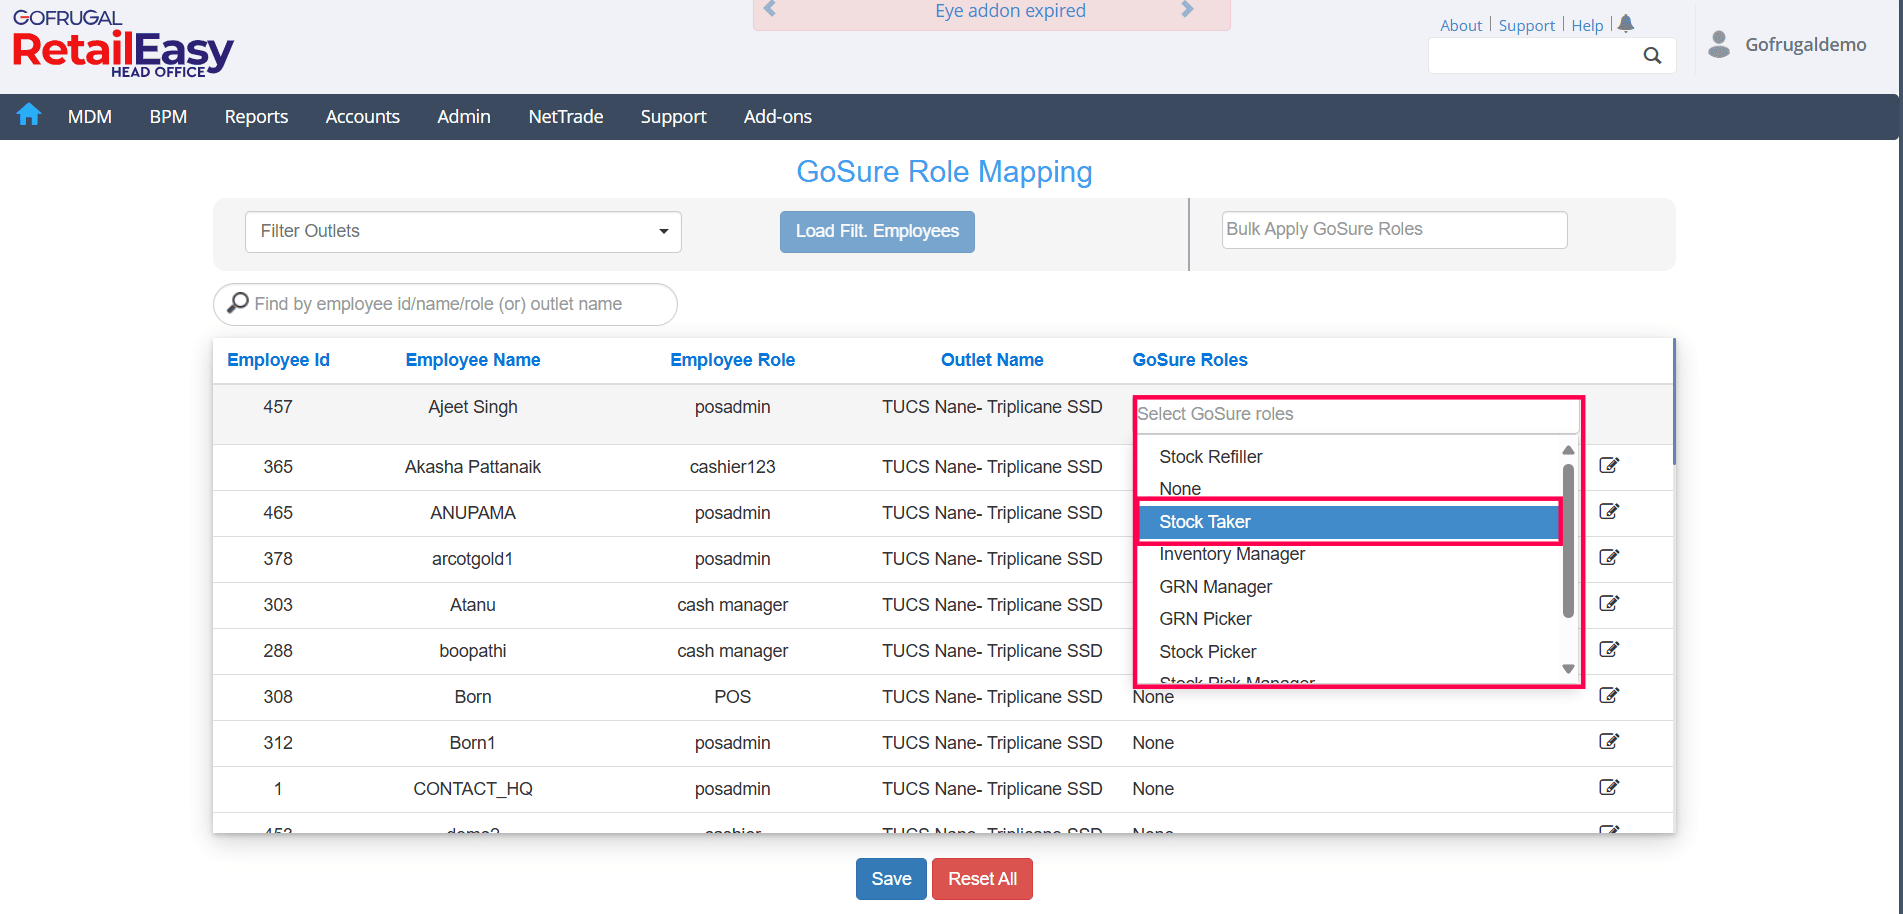Open the notifications bell icon
This screenshot has width=1903, height=914.
coord(1626,23)
